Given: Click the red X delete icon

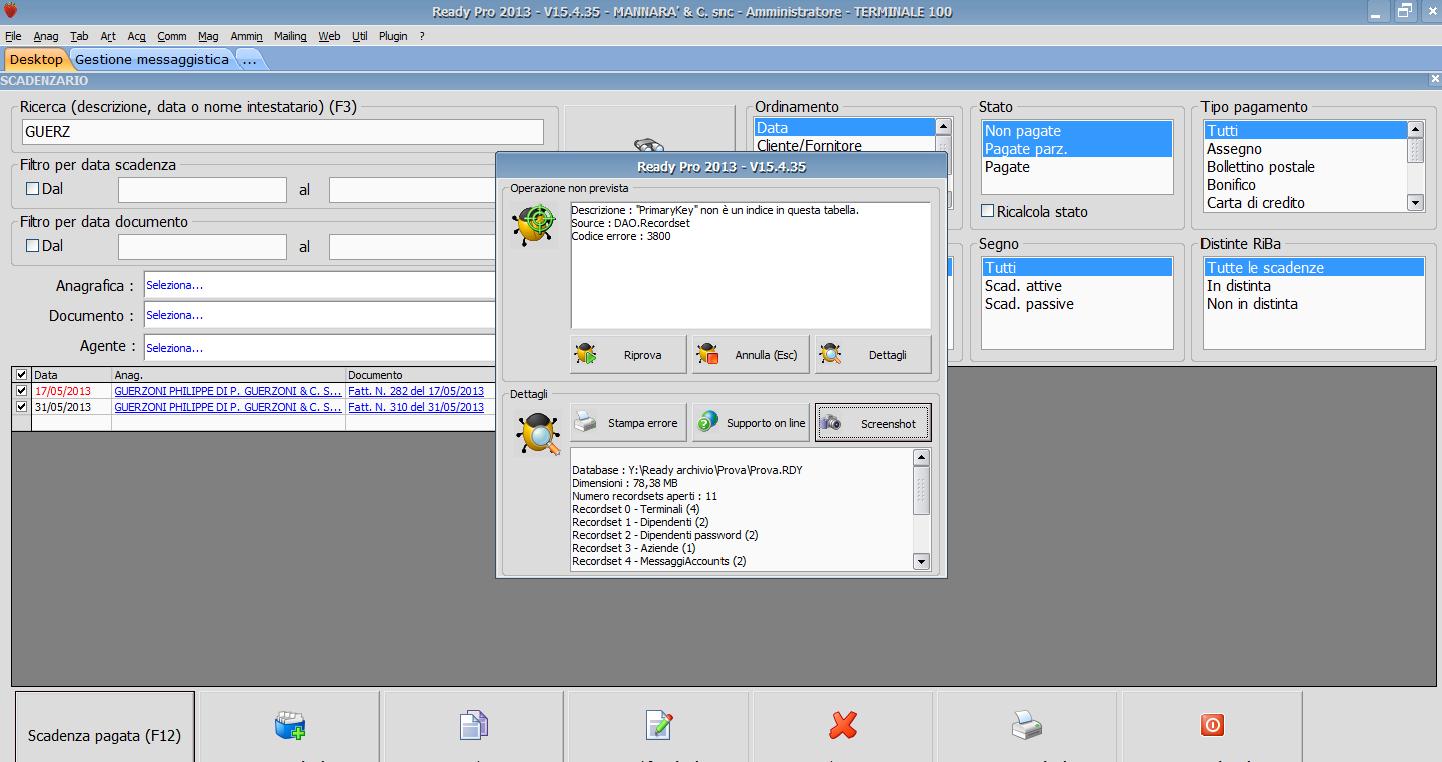Looking at the screenshot, I should (x=843, y=725).
